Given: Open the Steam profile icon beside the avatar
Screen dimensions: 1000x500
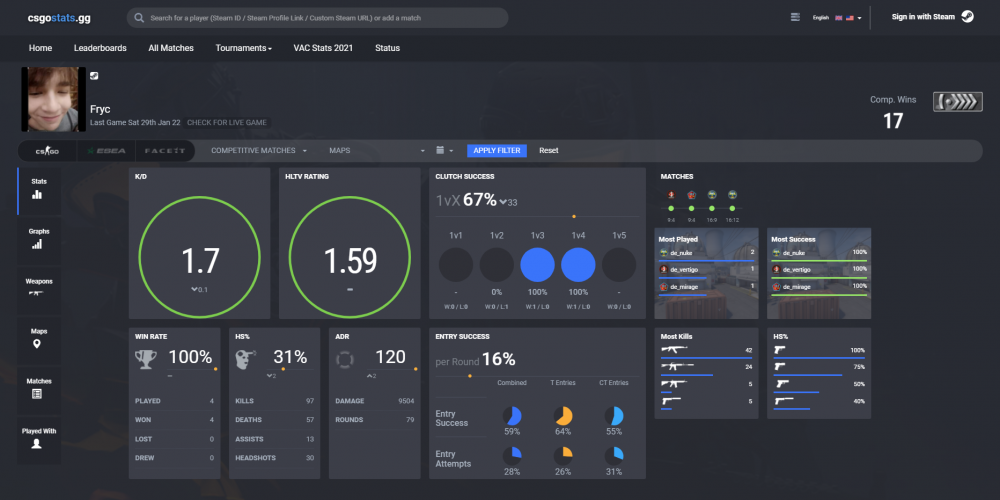Looking at the screenshot, I should (x=94, y=76).
